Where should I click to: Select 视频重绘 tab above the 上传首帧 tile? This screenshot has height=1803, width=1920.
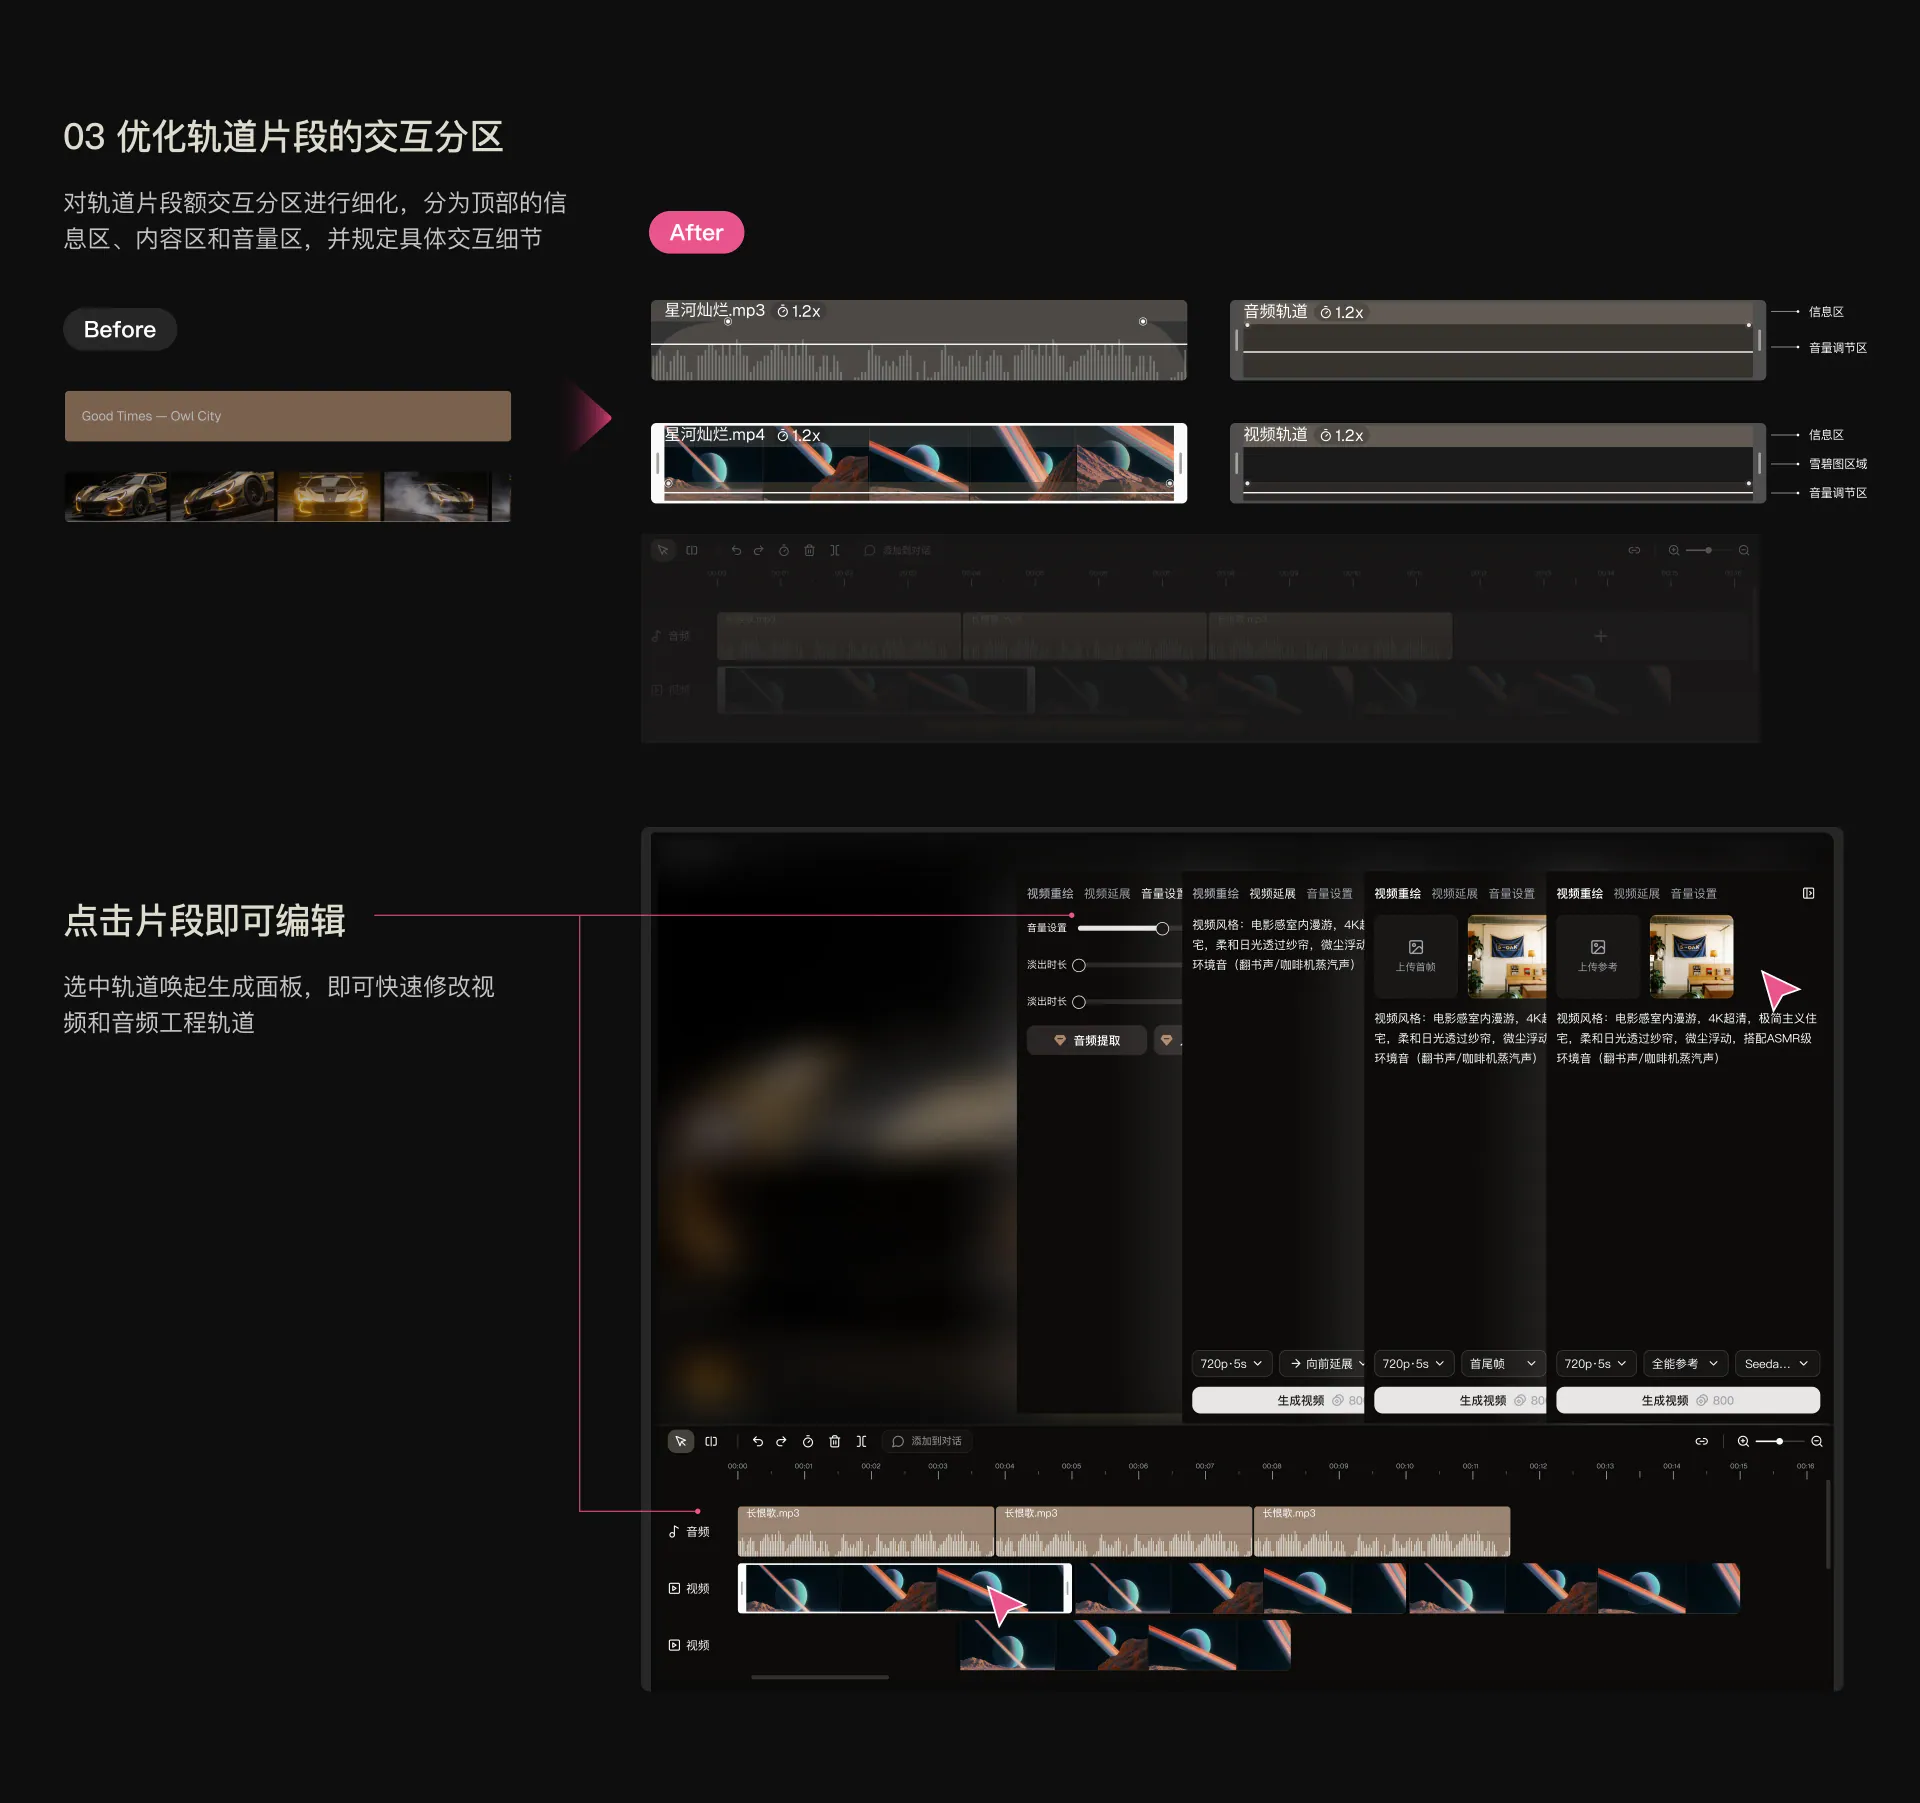tap(1397, 893)
